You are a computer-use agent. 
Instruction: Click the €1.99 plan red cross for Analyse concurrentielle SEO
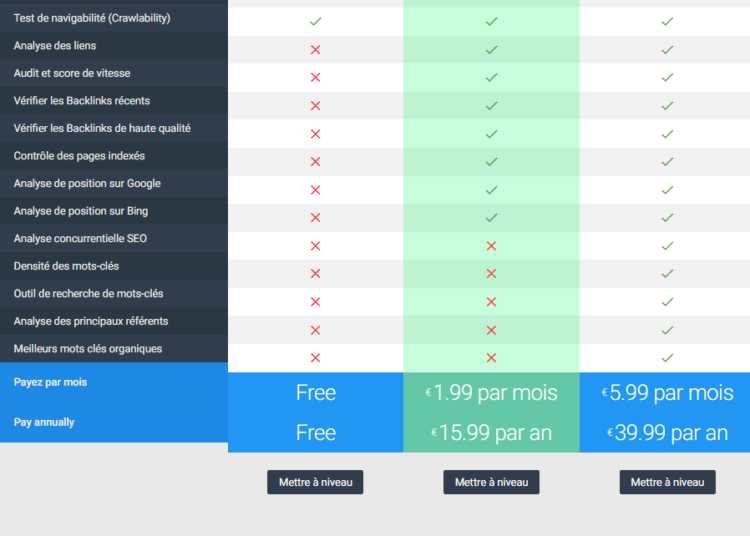[x=491, y=245]
